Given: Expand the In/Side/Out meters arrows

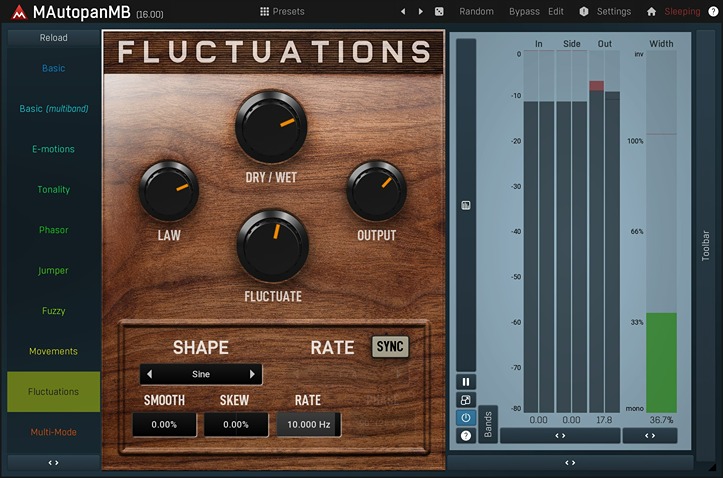Looking at the screenshot, I should tap(560, 436).
